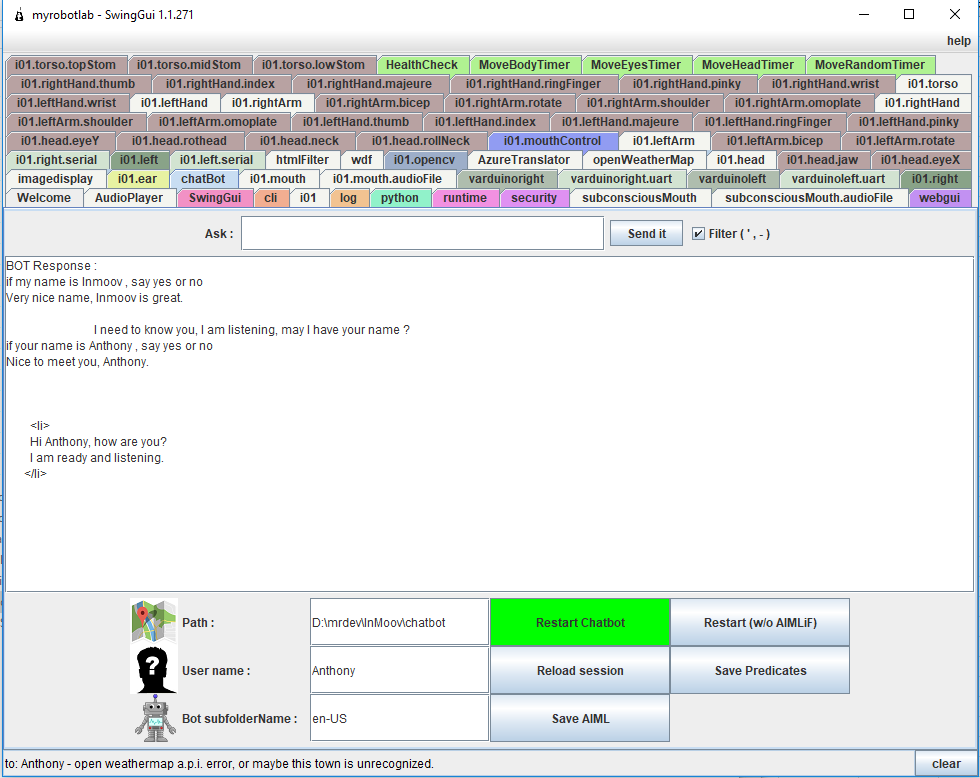Click the robot icon next to Bot subfolderName
The image size is (980, 778).
(152, 718)
